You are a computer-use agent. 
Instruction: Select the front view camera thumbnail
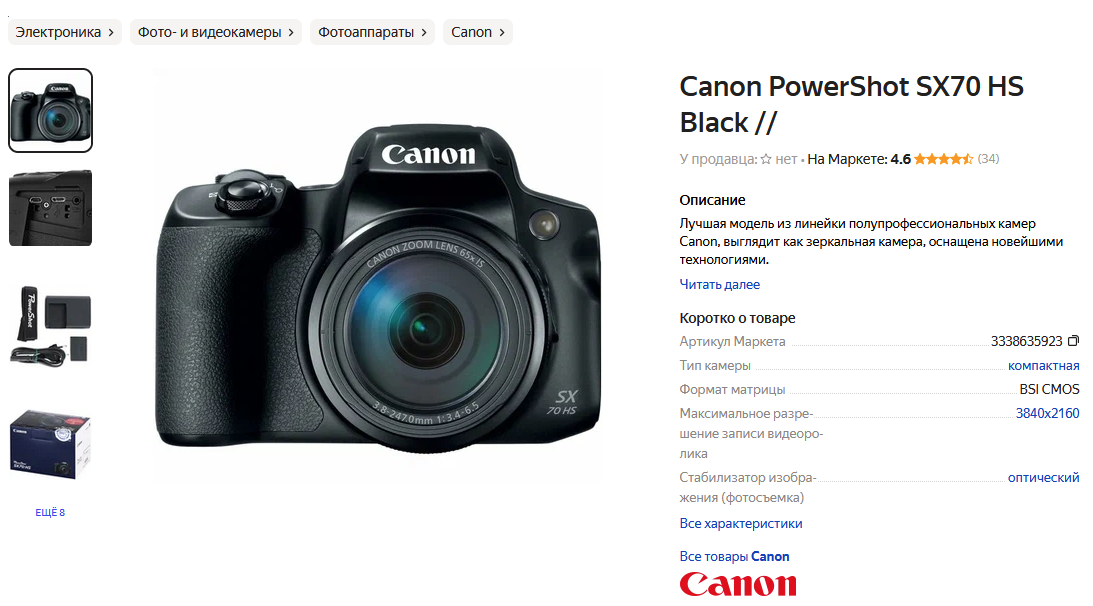(x=50, y=110)
